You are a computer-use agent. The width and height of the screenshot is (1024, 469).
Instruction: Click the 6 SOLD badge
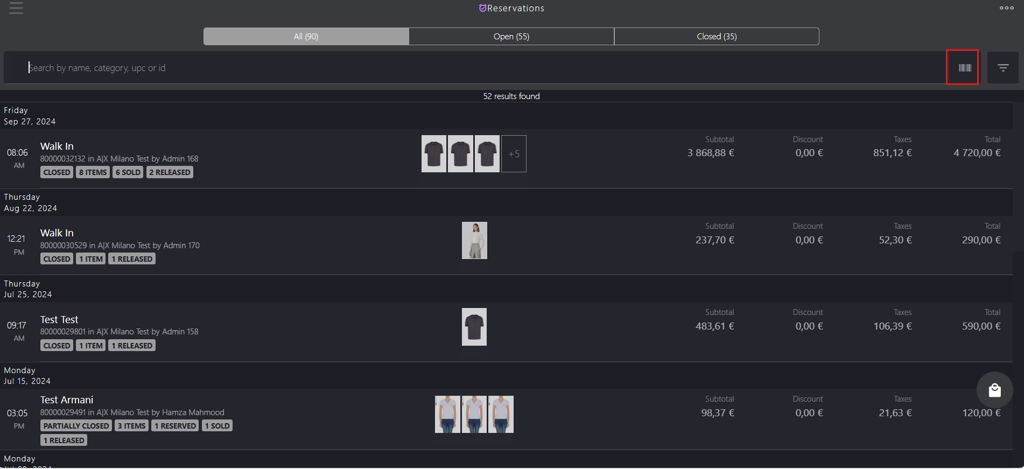click(128, 172)
